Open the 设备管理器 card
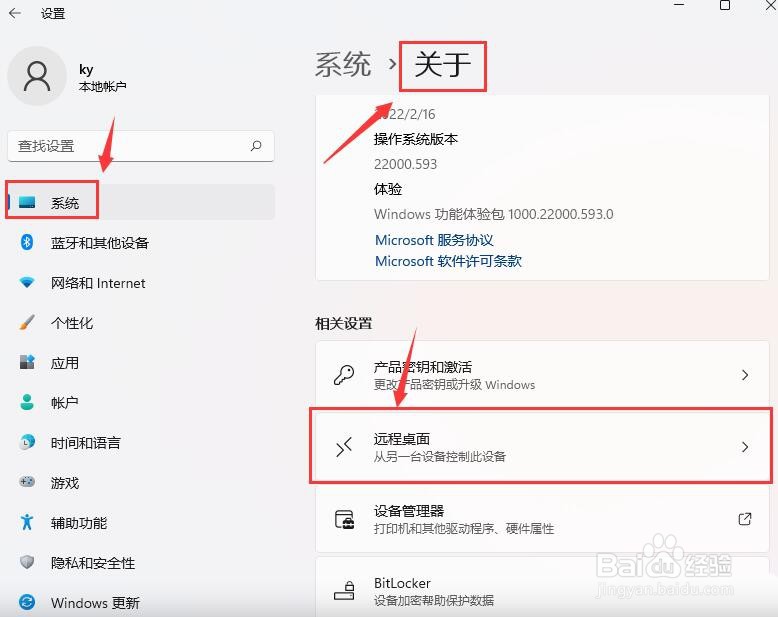The width and height of the screenshot is (778, 617). 542,519
